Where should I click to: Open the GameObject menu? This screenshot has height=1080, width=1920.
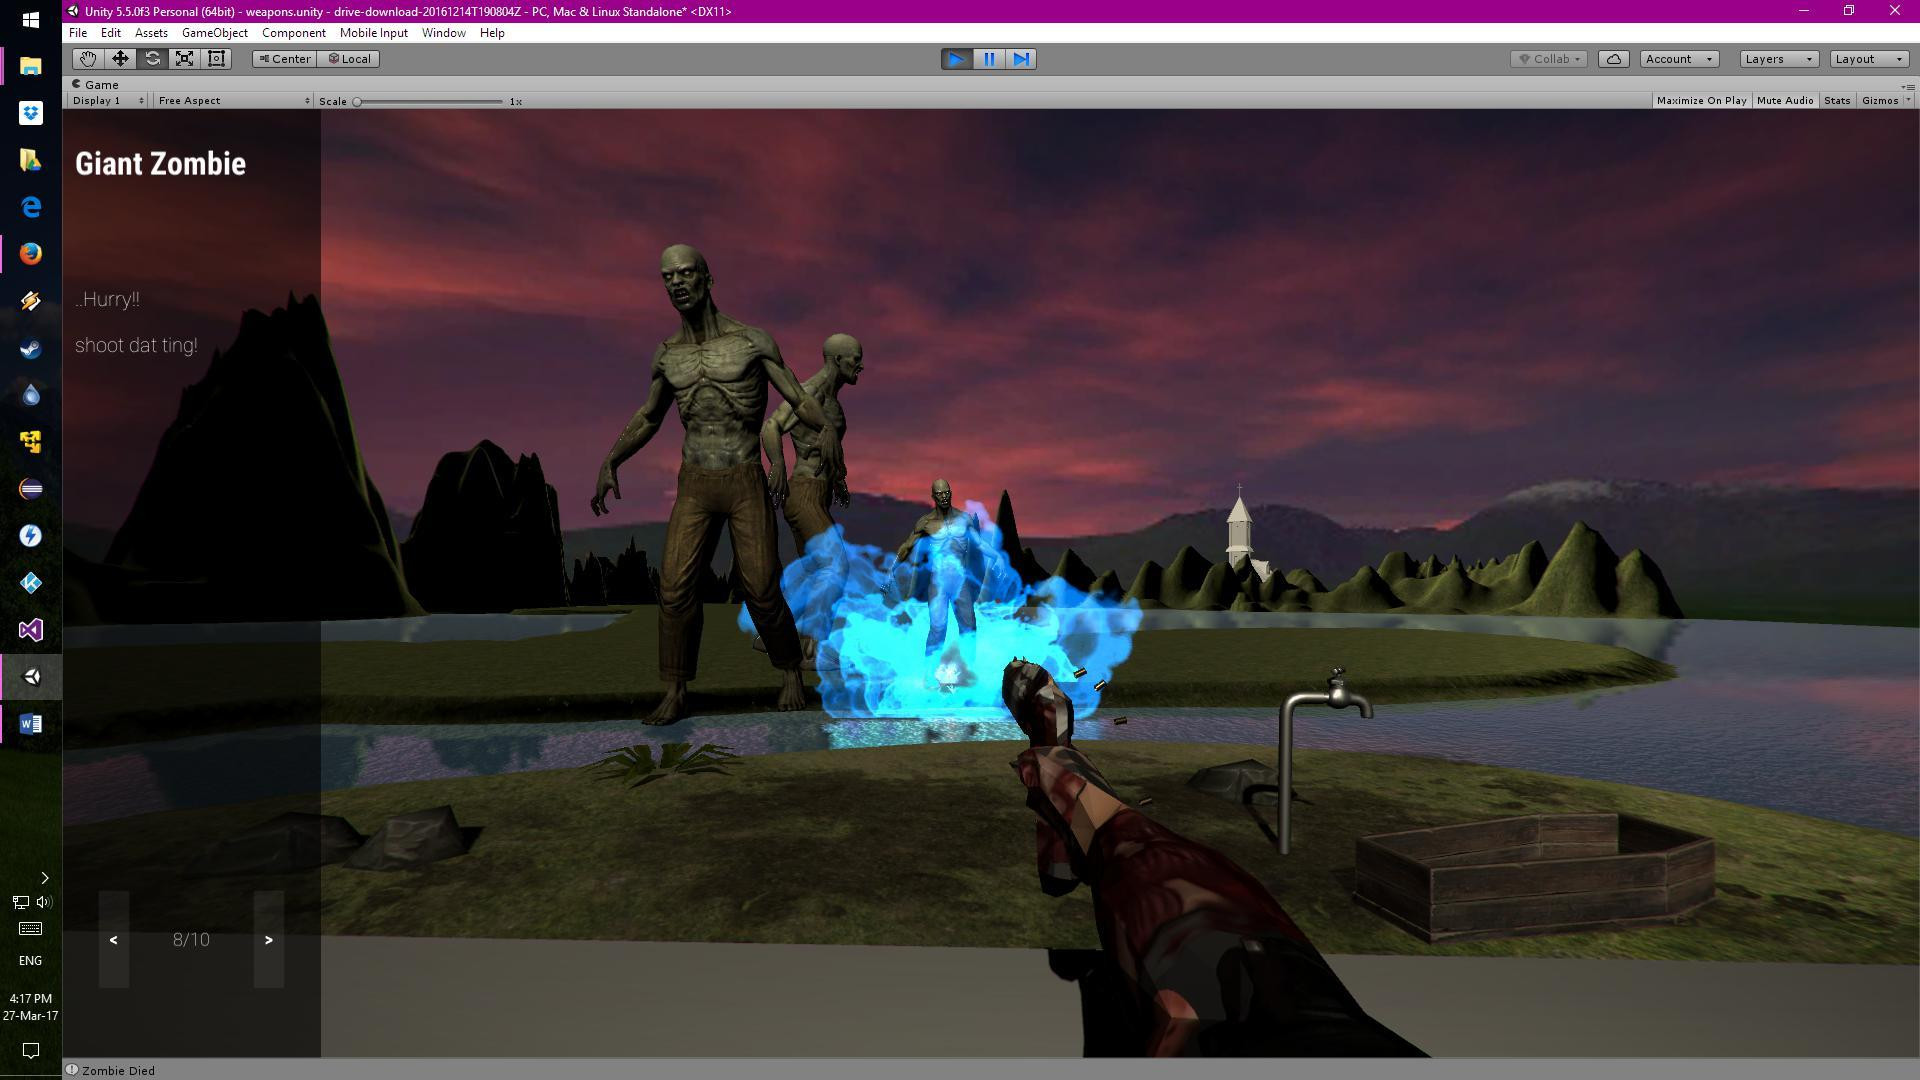point(214,33)
